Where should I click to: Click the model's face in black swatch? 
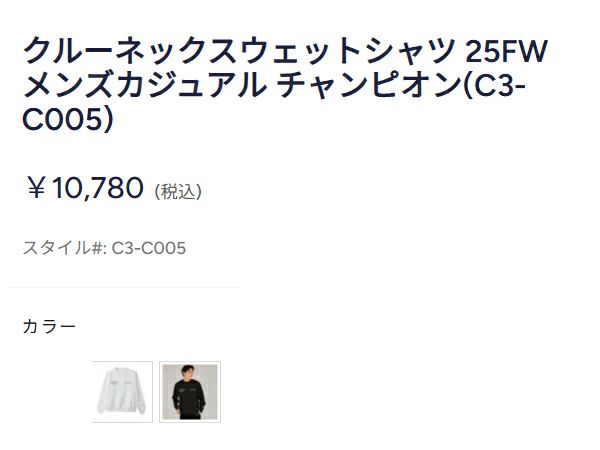[x=186, y=371]
